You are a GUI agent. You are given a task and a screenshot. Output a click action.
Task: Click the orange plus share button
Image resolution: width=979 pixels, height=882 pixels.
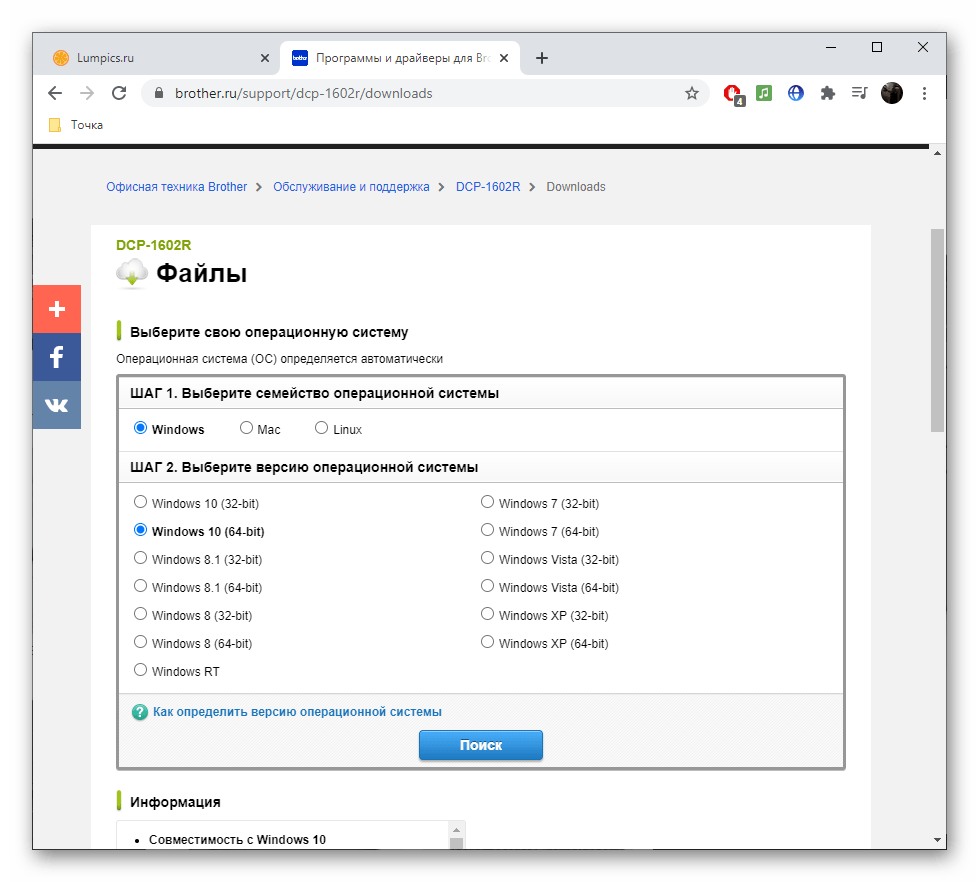[57, 309]
